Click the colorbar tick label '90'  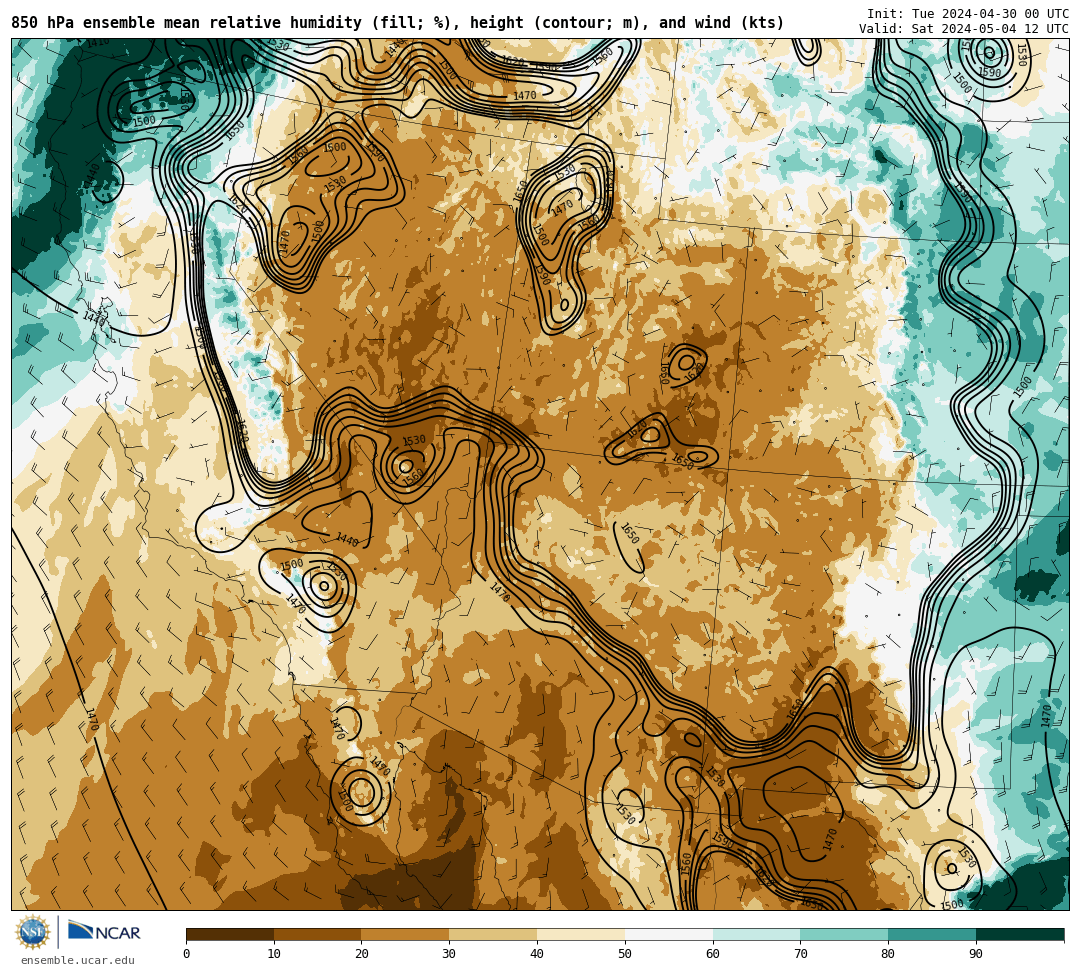(976, 954)
